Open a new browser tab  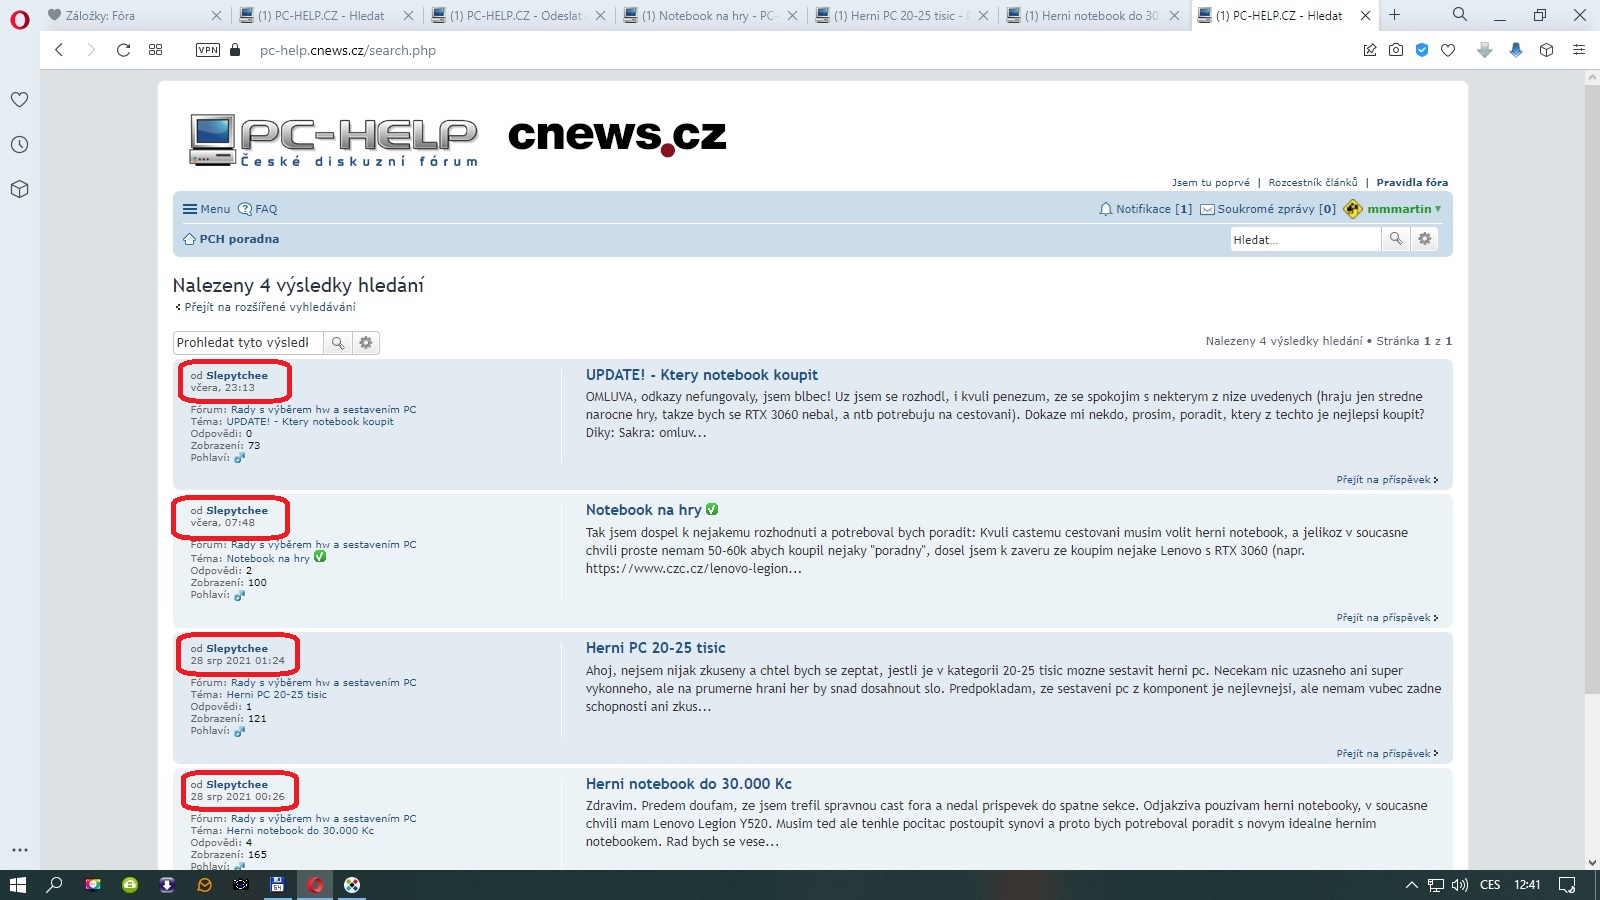(1394, 15)
